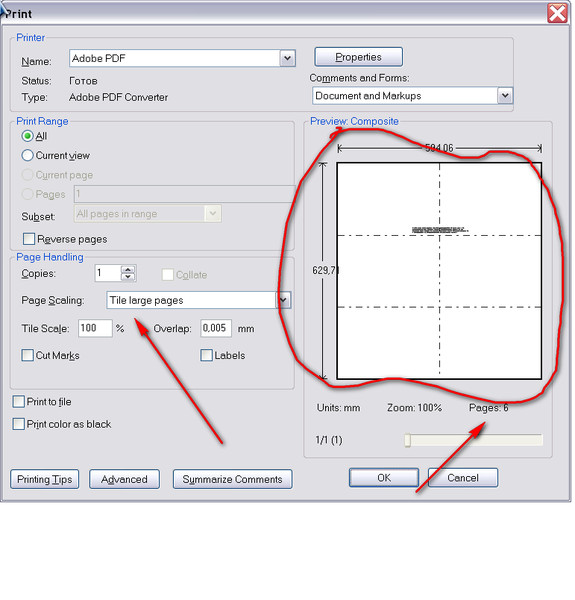Open printer Properties
The height and width of the screenshot is (600, 575).
click(x=358, y=57)
